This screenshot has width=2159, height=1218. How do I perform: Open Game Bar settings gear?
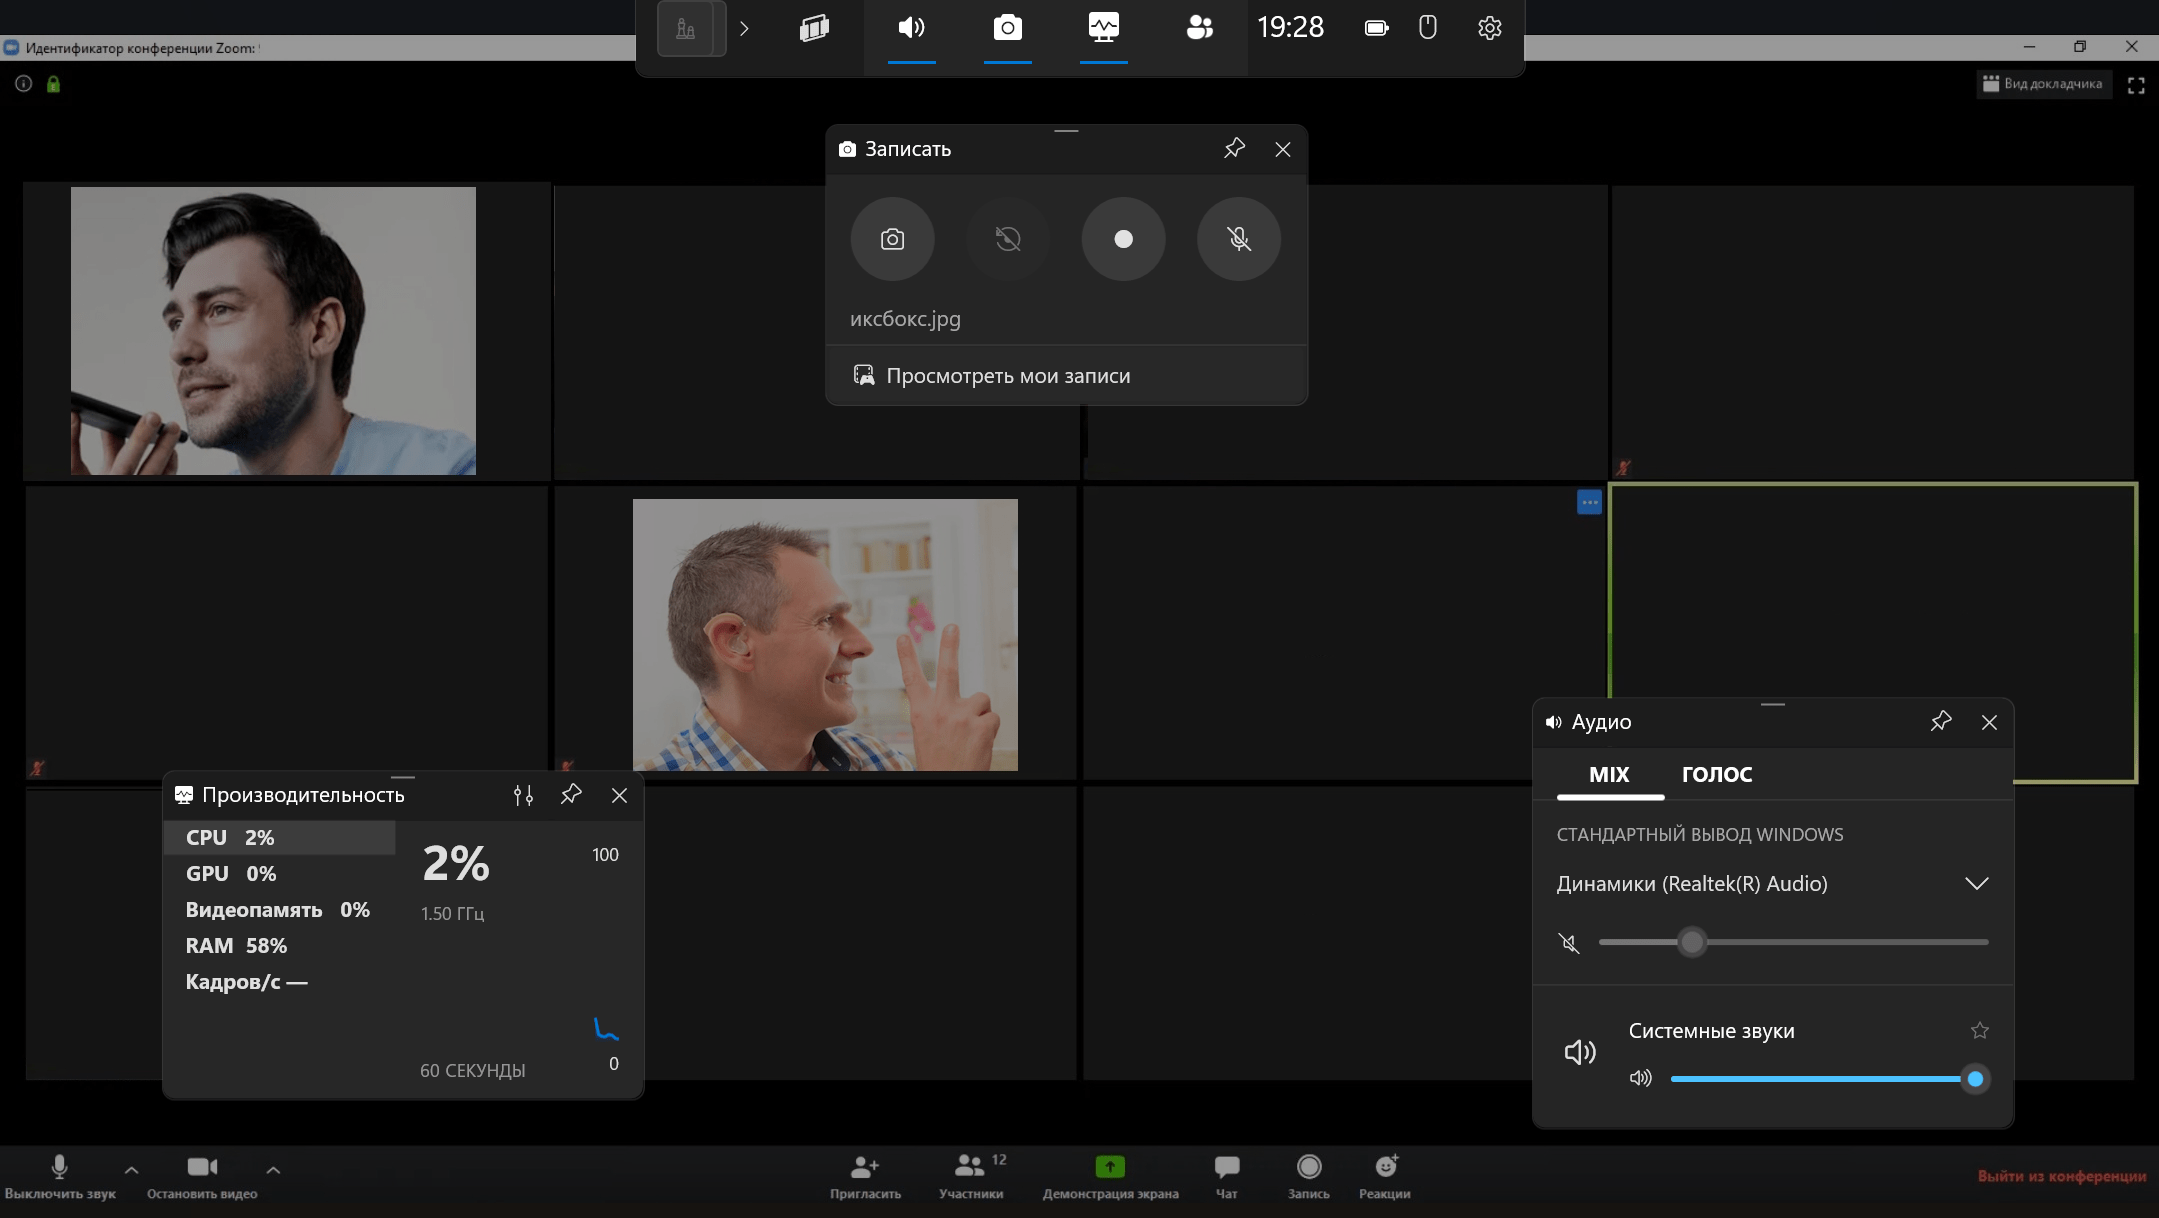click(x=1489, y=28)
